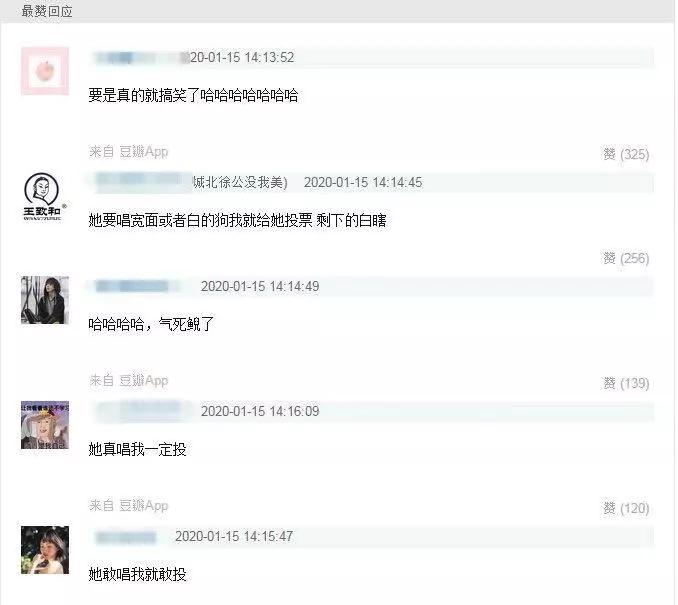Open 豆瓣App link under 她真唱我一定投 comment
678x605 pixels.
click(143, 506)
